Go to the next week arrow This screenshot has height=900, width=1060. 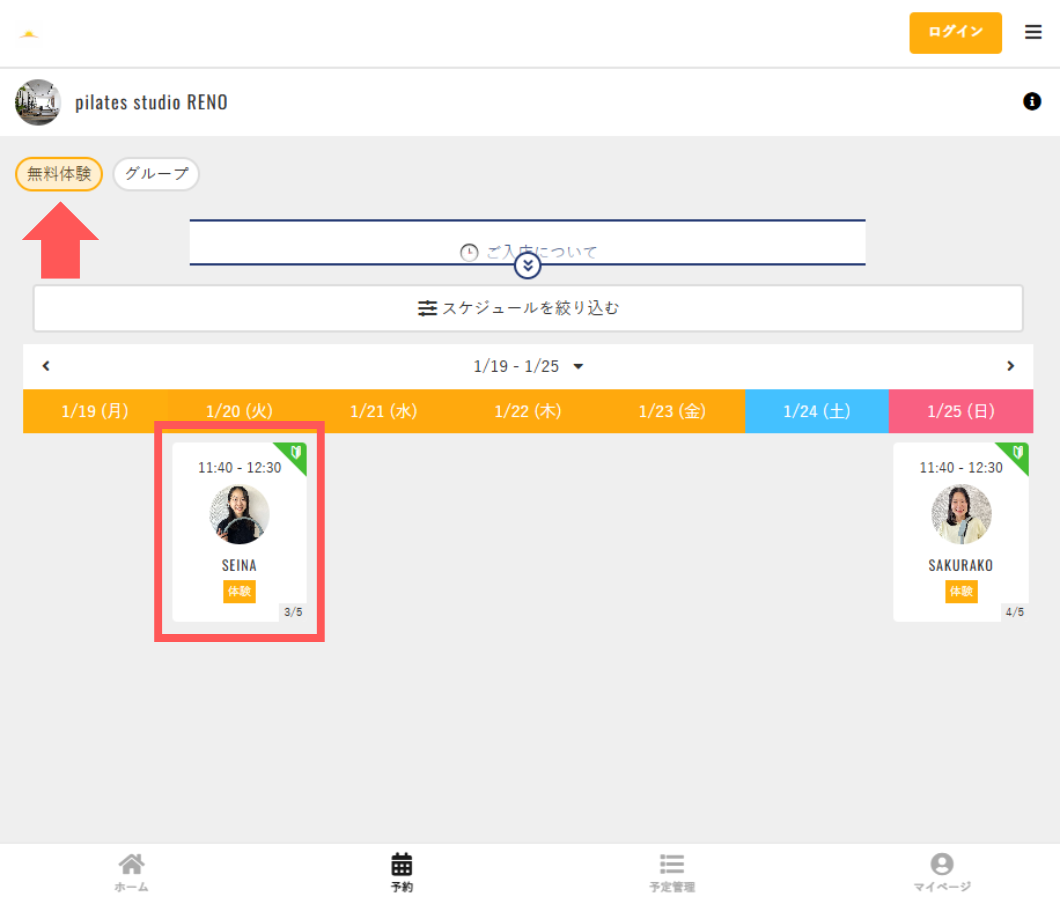pos(1010,366)
